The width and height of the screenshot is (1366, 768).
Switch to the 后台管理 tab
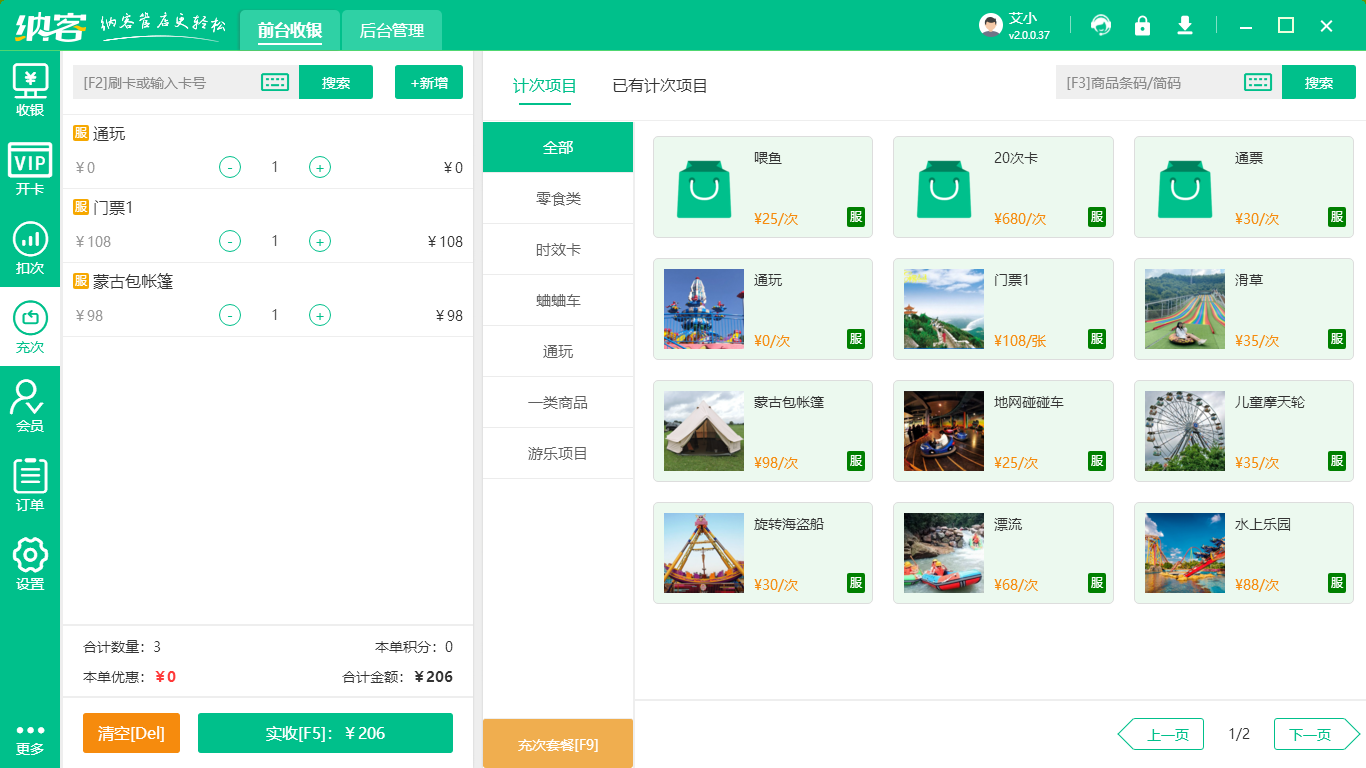pos(392,30)
